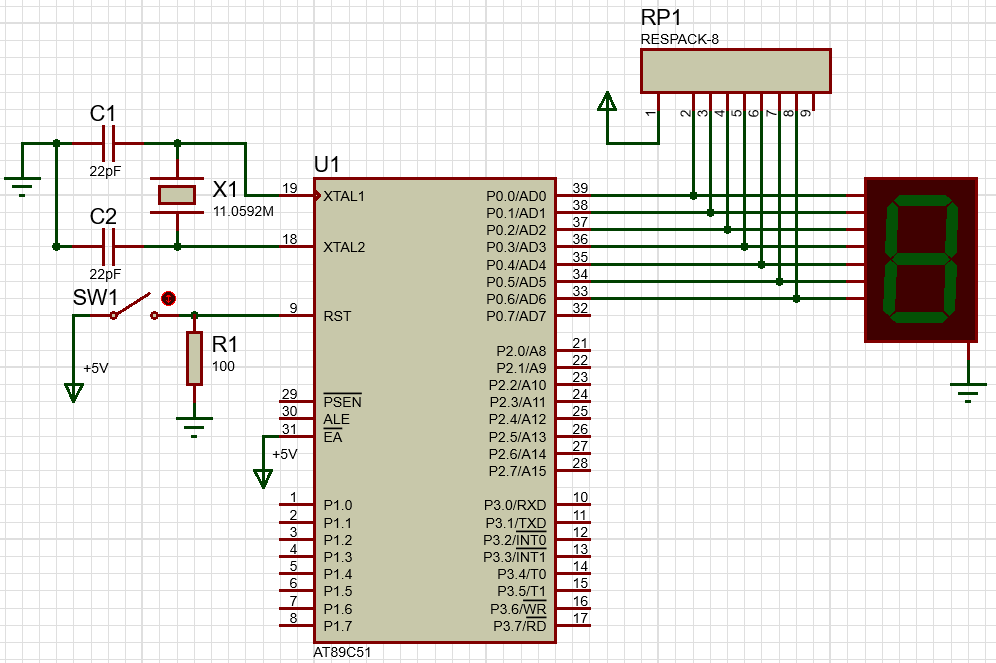The image size is (996, 663).
Task: Click the ground symbol below R1
Action: click(194, 427)
